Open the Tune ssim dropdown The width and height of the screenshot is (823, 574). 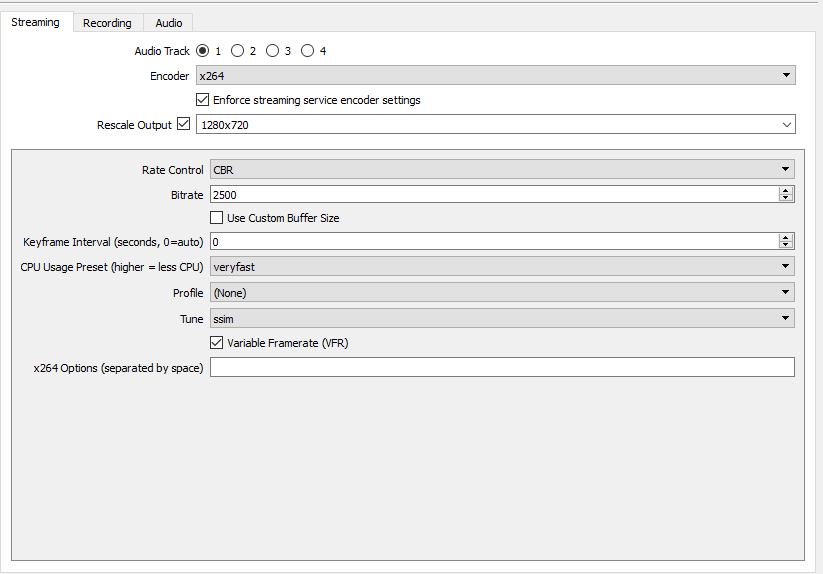(502, 318)
